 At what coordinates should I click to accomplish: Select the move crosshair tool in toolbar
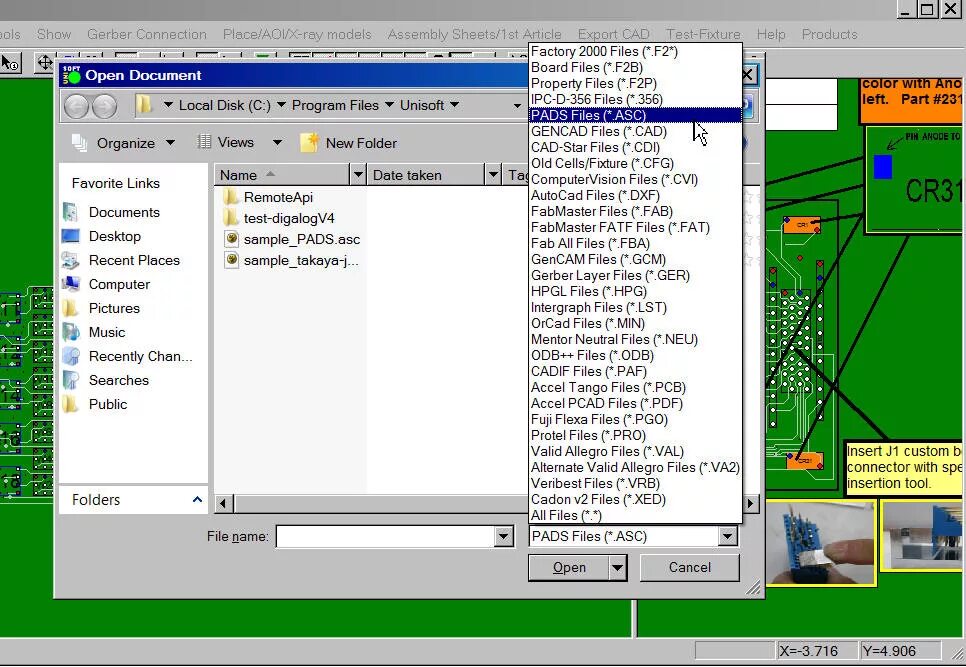point(44,63)
